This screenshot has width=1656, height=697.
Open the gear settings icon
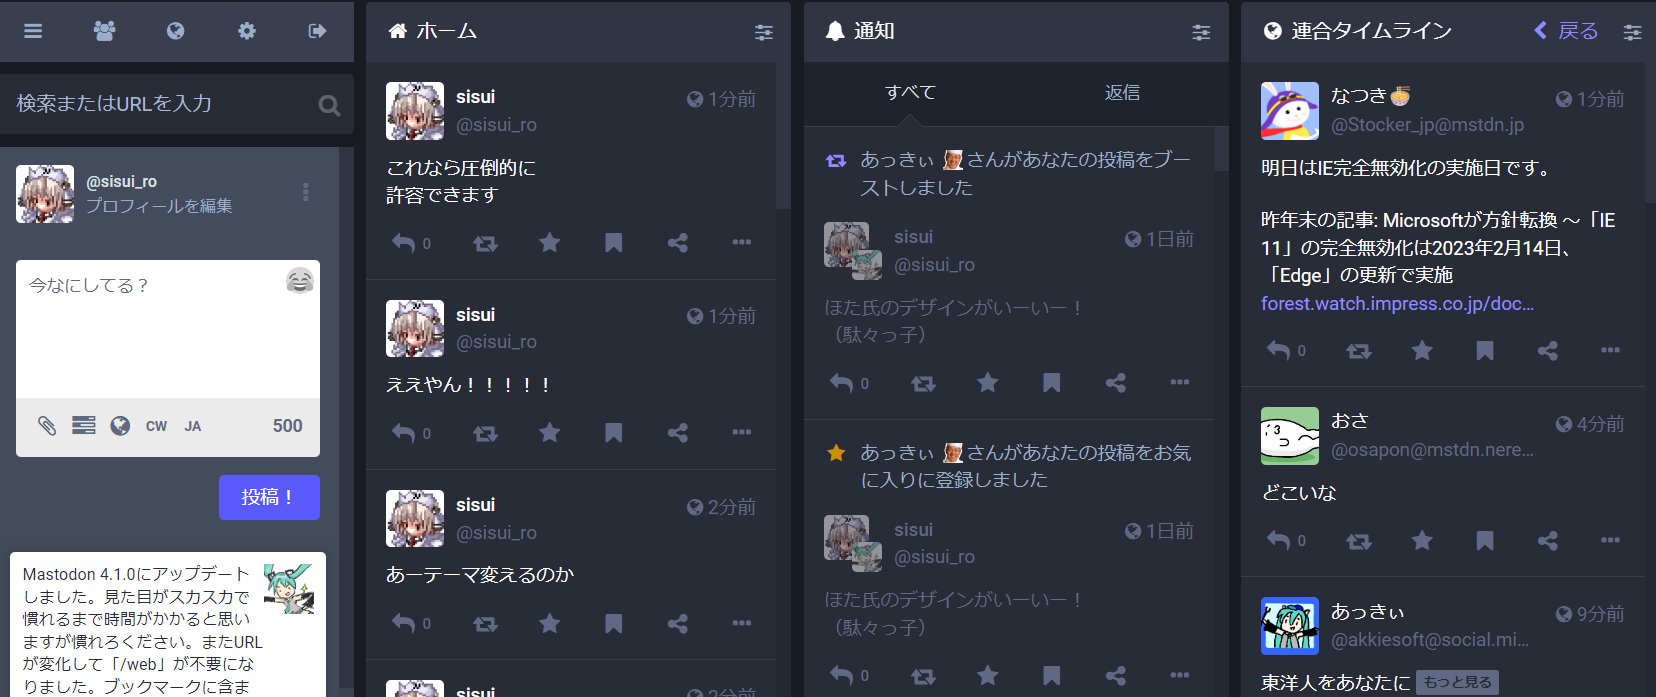(247, 31)
